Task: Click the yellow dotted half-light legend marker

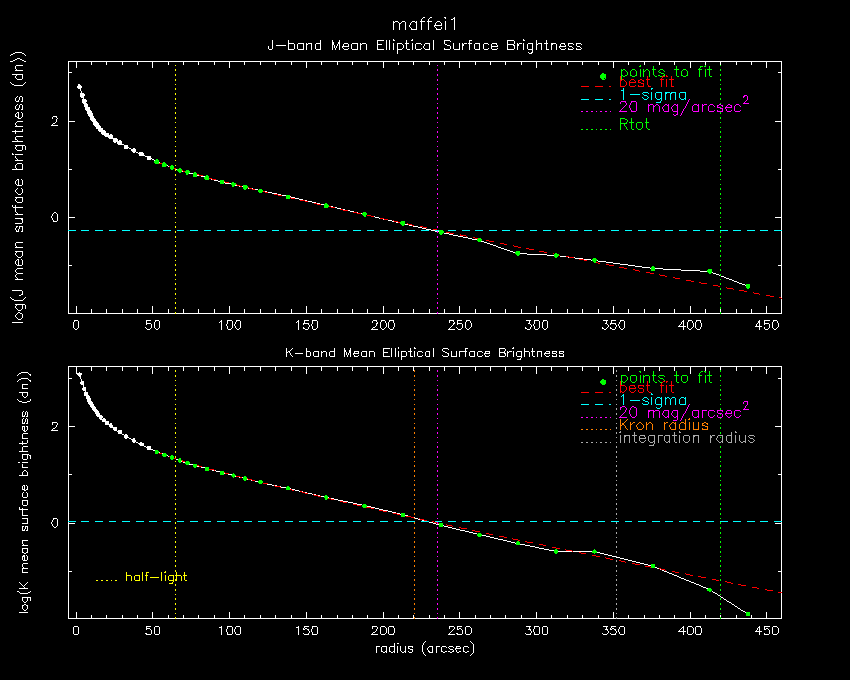Action: [x=106, y=578]
